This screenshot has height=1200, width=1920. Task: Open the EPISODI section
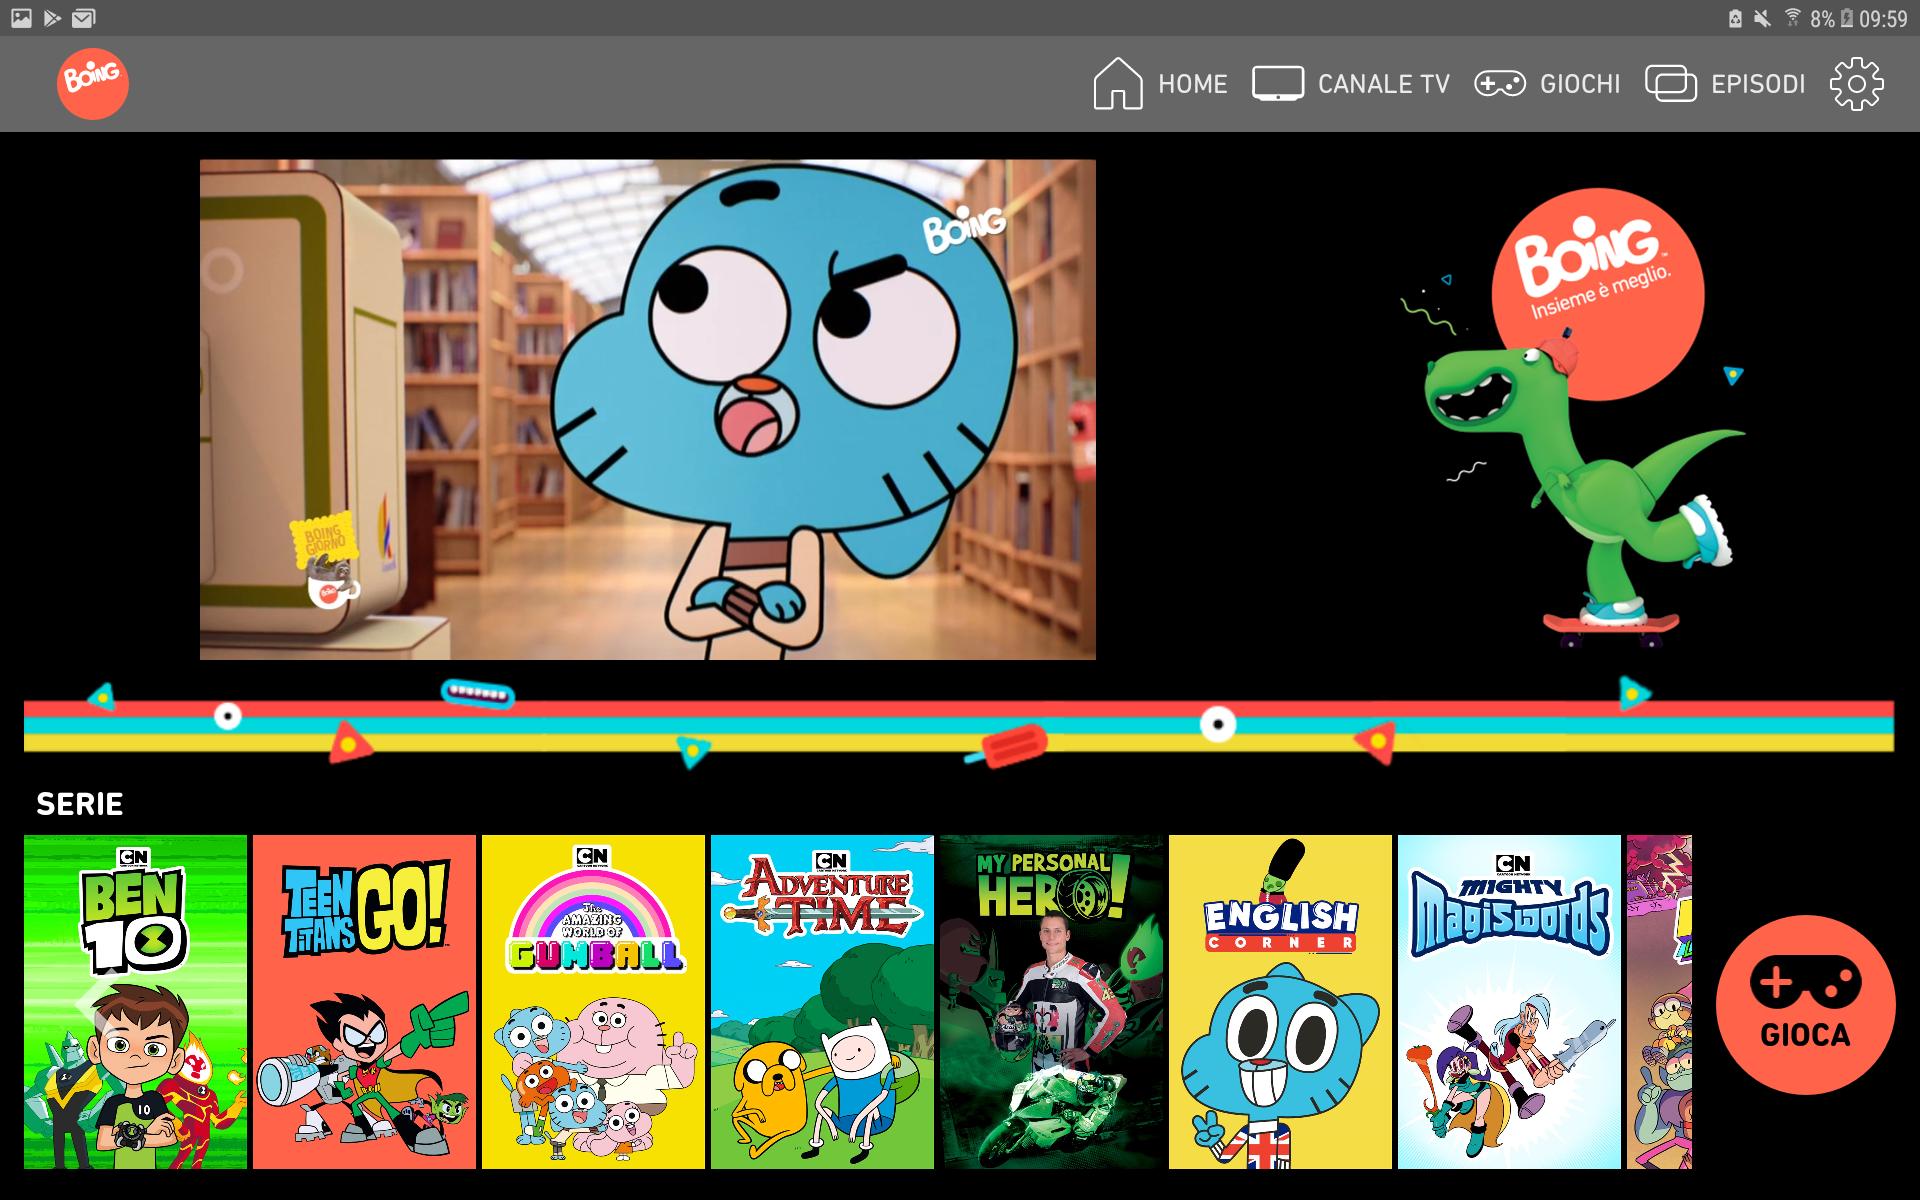coord(1758,84)
